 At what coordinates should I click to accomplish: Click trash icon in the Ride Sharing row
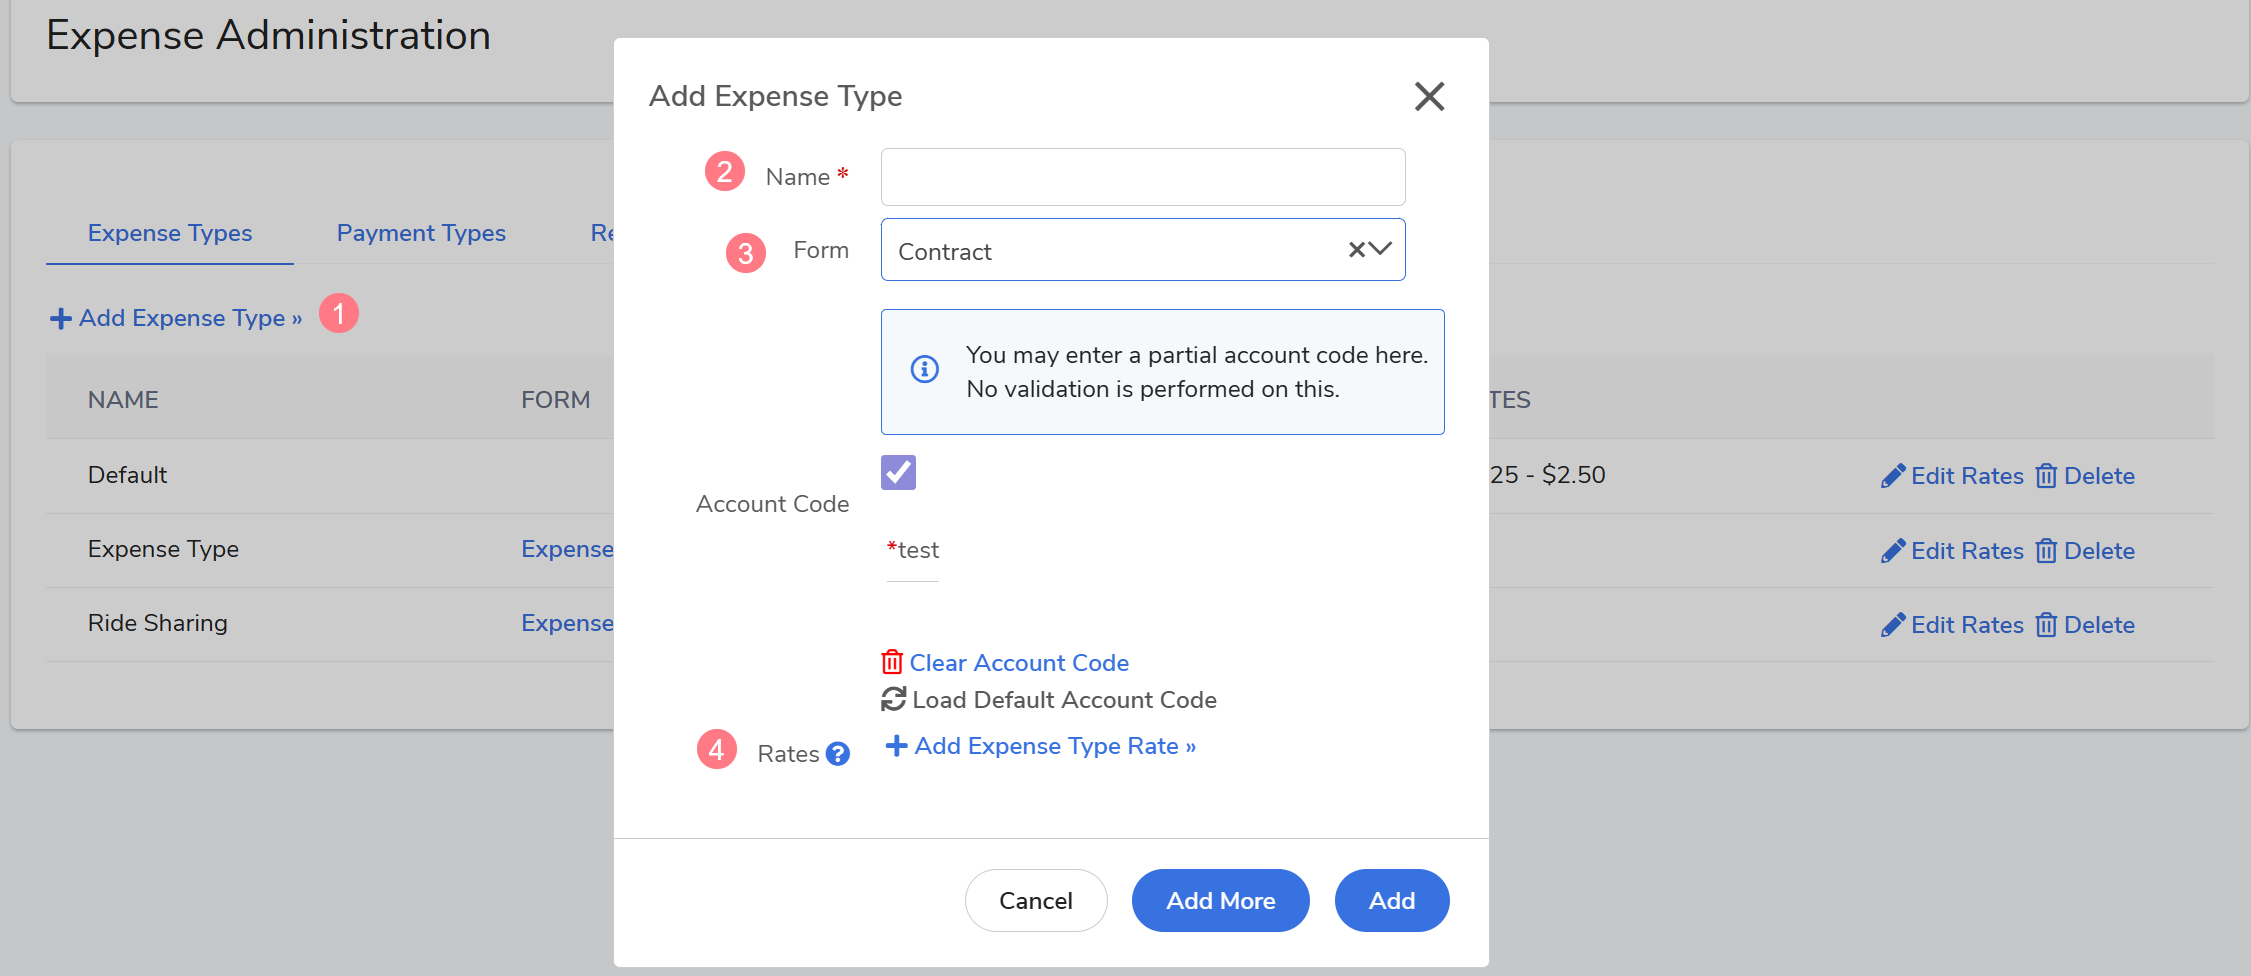click(2046, 625)
